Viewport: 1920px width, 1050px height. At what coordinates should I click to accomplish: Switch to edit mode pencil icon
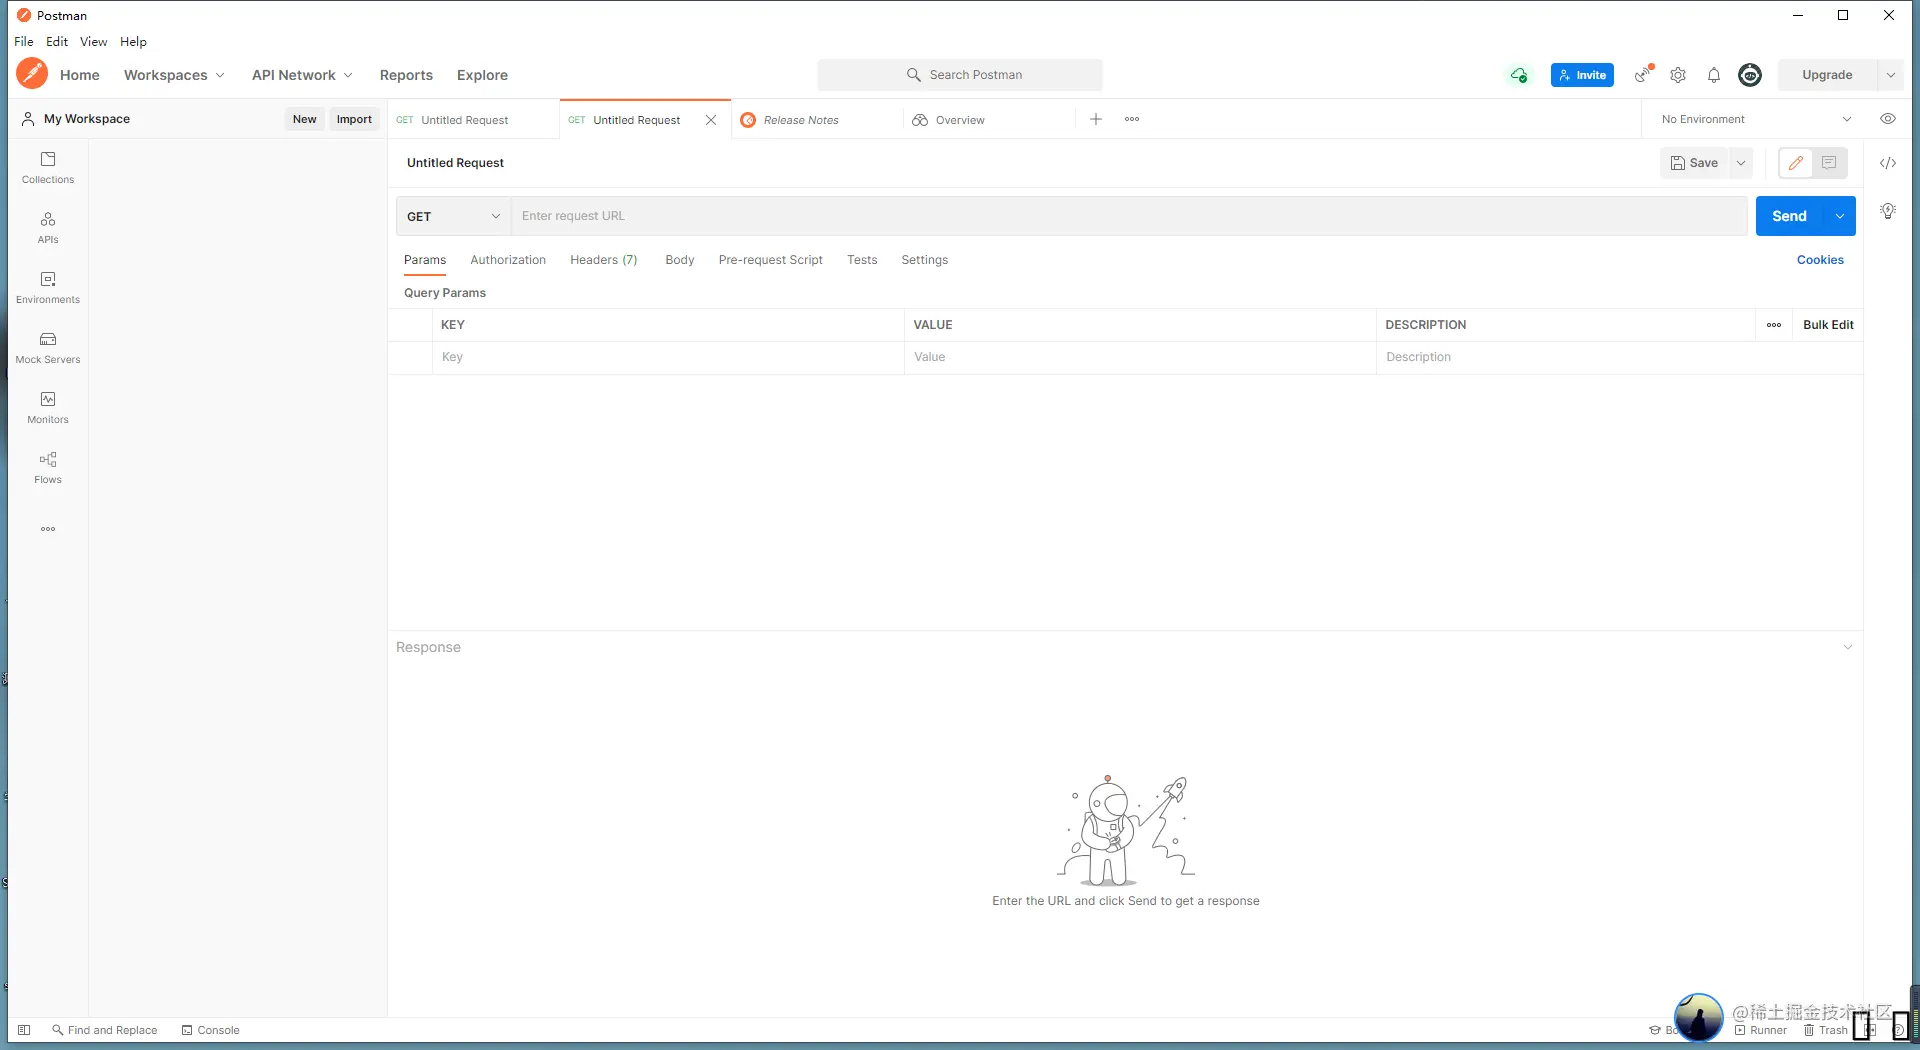(1796, 163)
